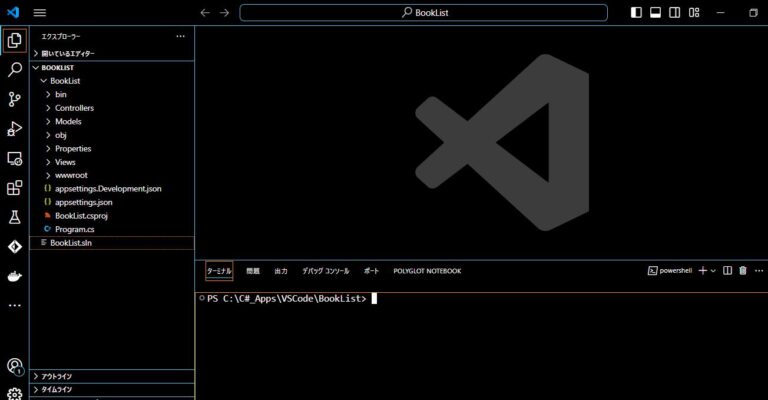Delete the terminal with trash icon
This screenshot has height=400, width=768.
[742, 271]
